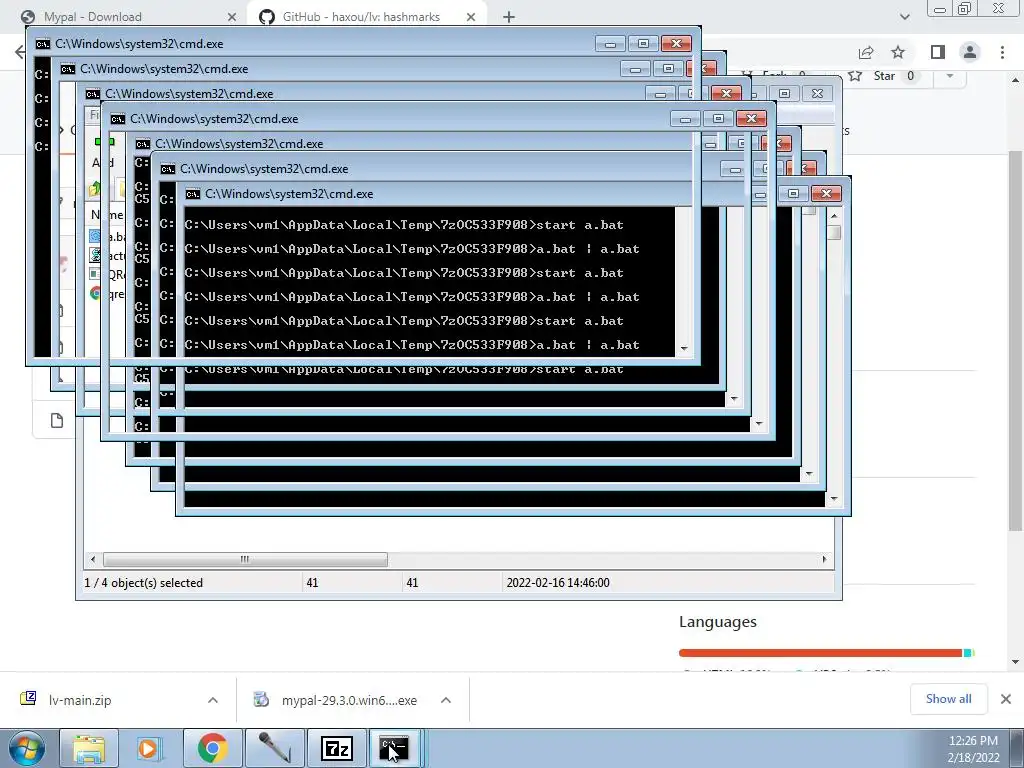Open the mypal-29.3.0 exe download
The height and width of the screenshot is (768, 1024).
[x=349, y=700]
